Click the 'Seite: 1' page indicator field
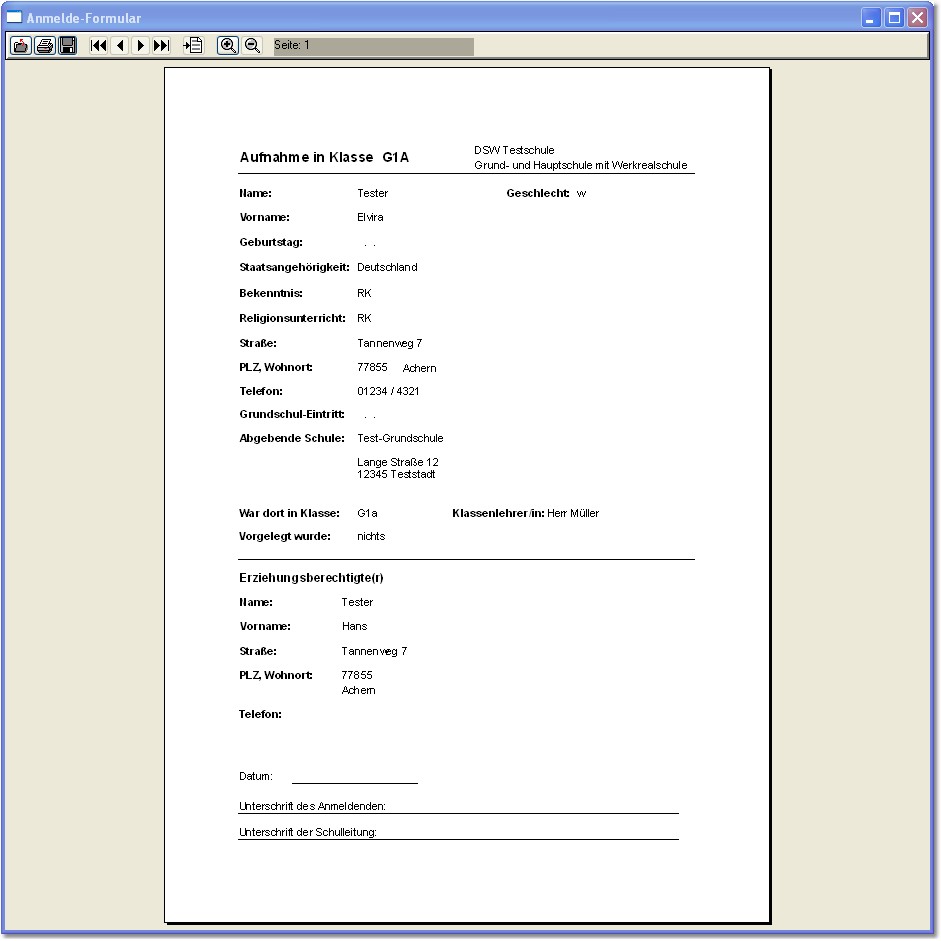Screen dimensions: 941x941 point(373,46)
